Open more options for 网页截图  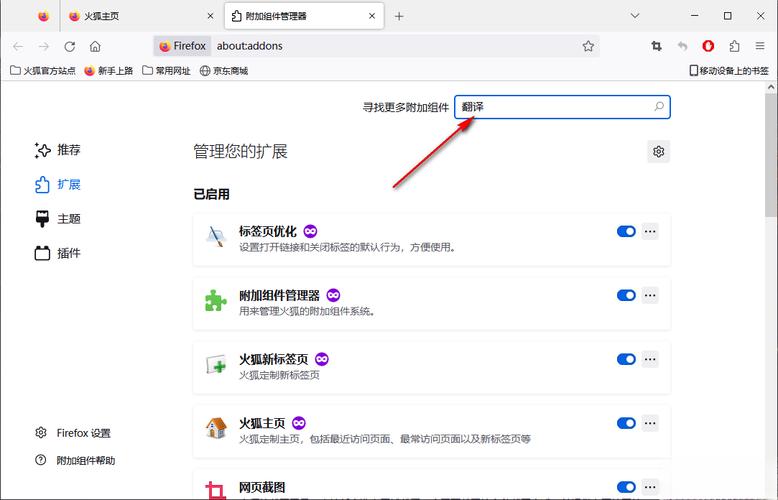[650, 487]
